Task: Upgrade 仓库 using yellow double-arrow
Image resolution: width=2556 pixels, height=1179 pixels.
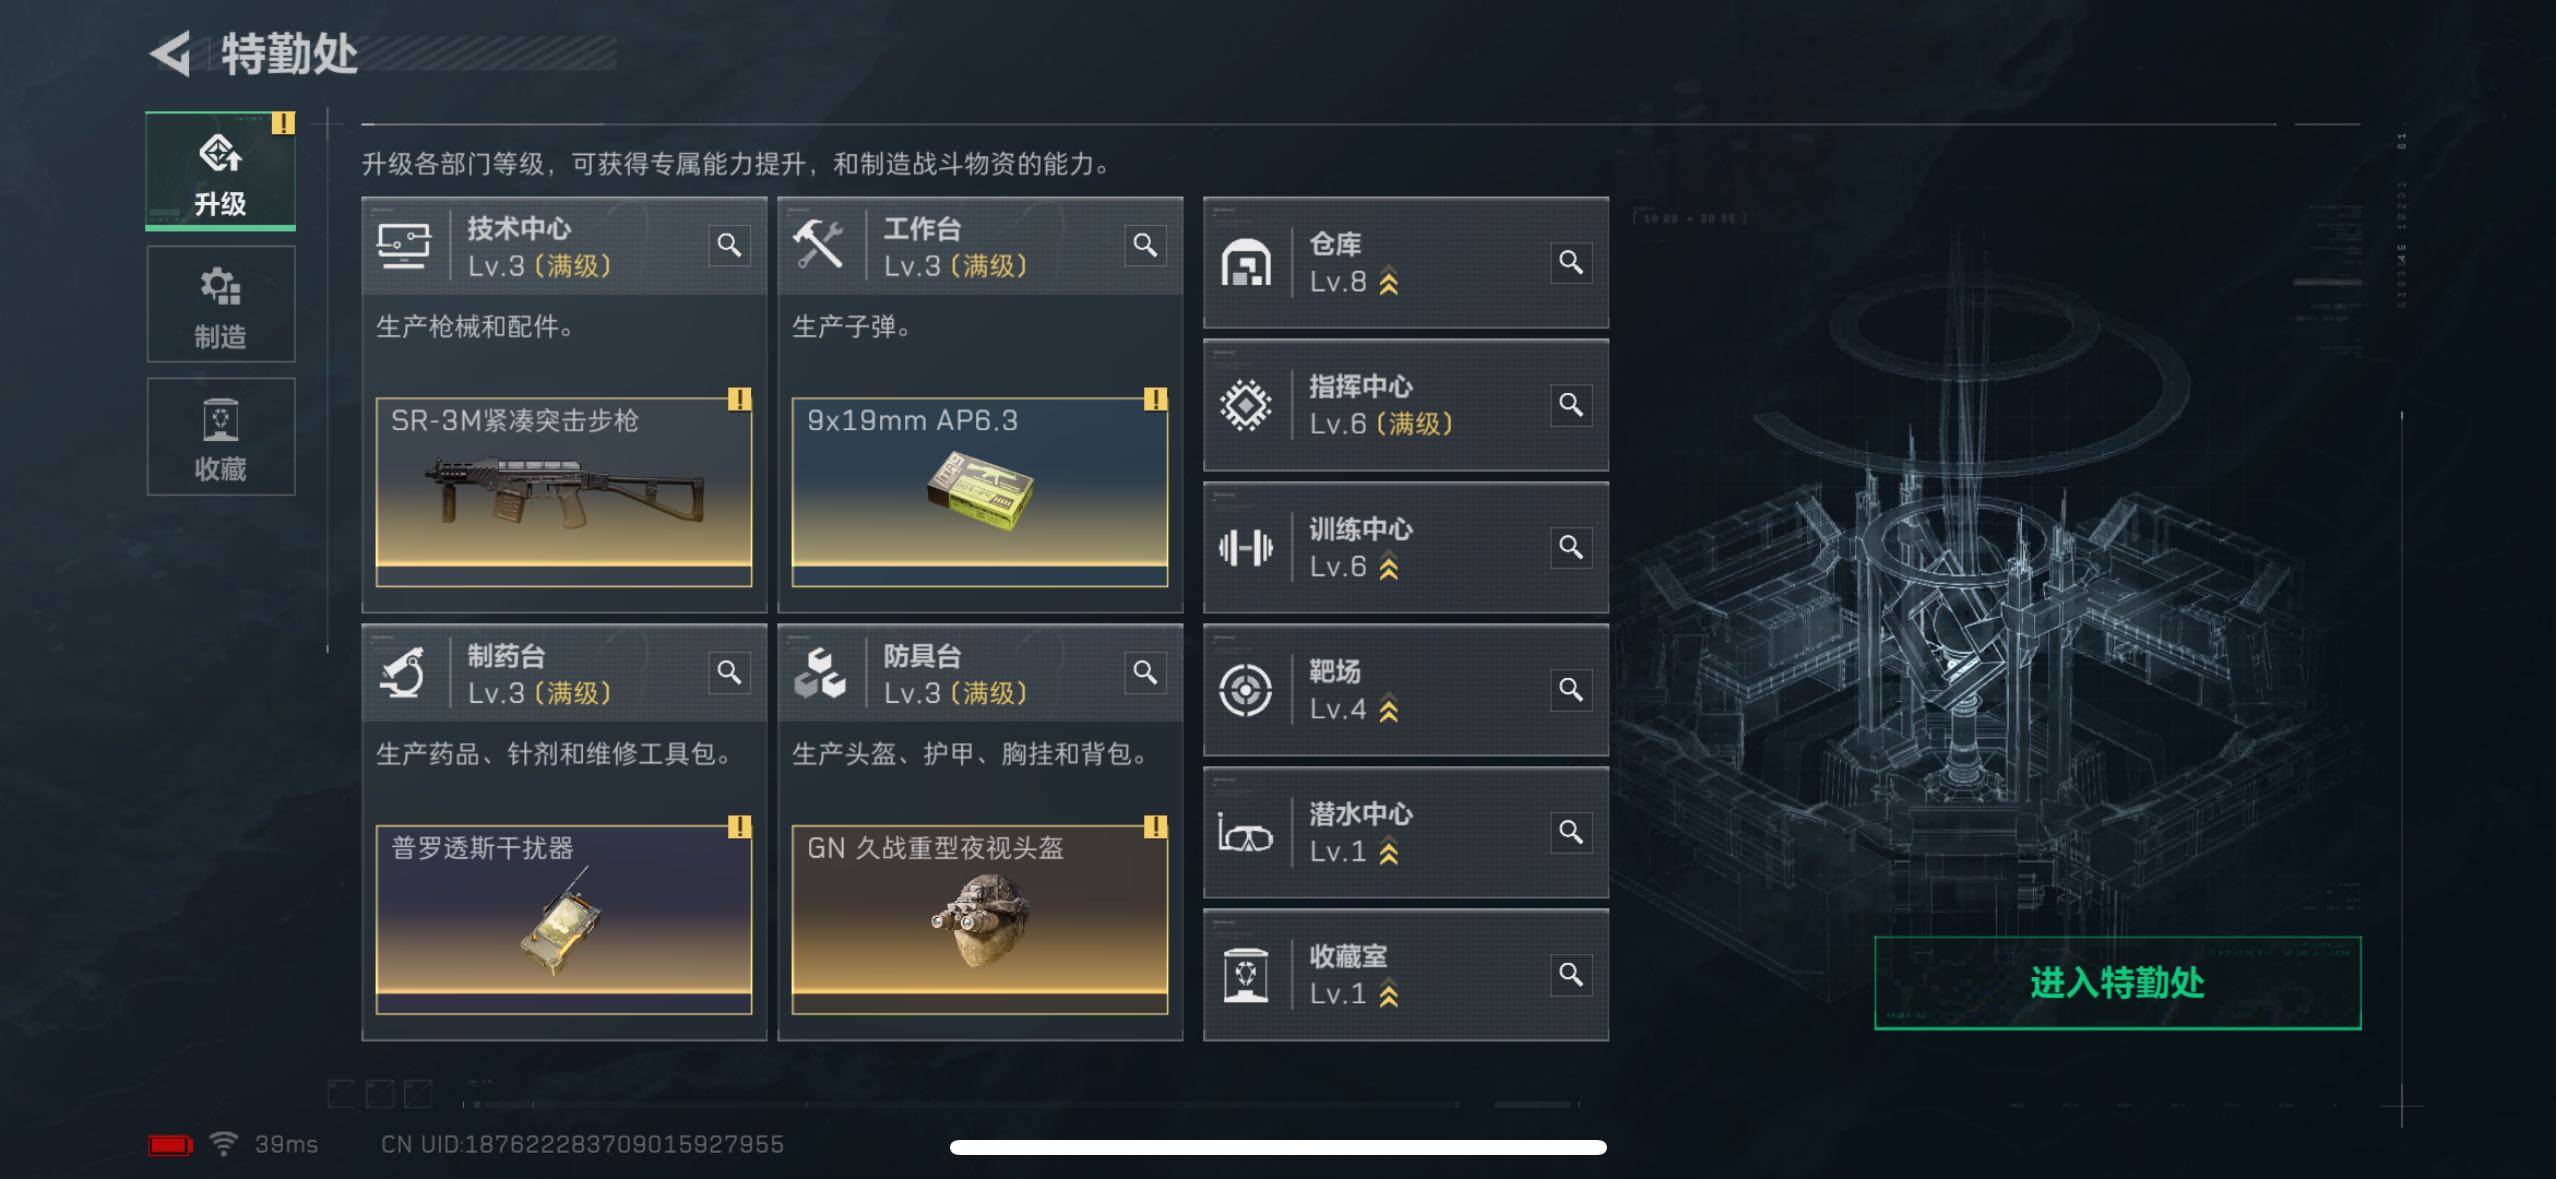Action: tap(1388, 282)
